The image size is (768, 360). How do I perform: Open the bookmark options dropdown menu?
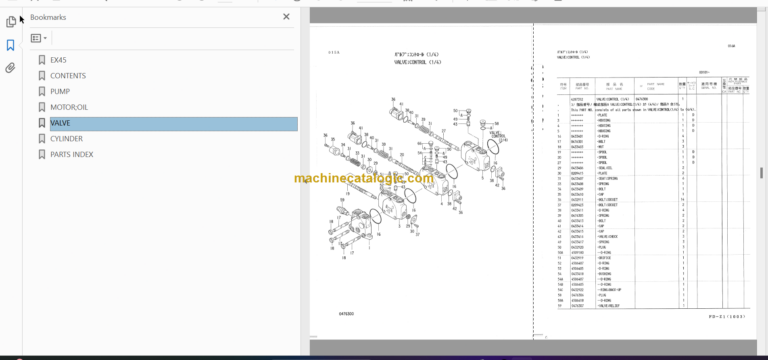(x=39, y=38)
